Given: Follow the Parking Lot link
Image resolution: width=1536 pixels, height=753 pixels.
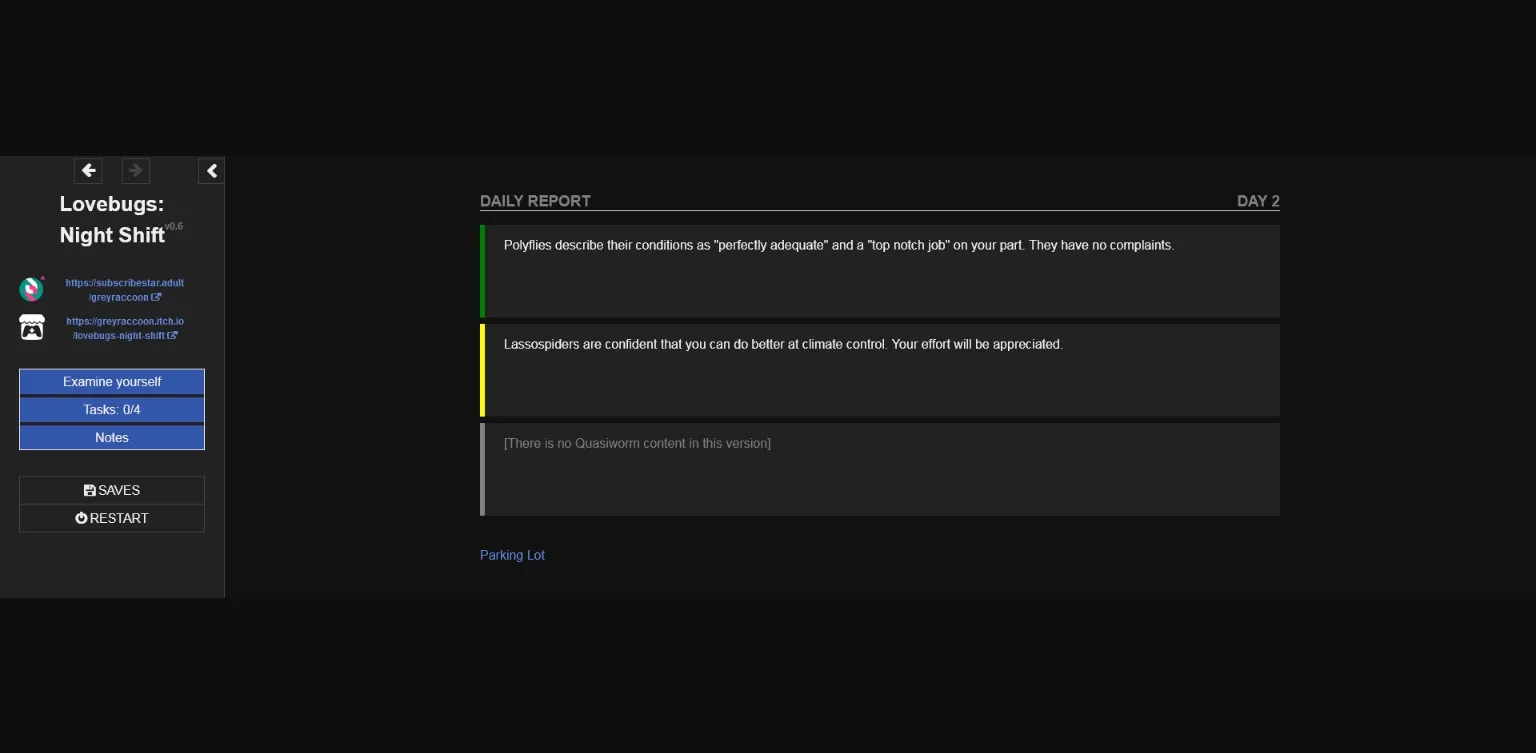Looking at the screenshot, I should 512,555.
